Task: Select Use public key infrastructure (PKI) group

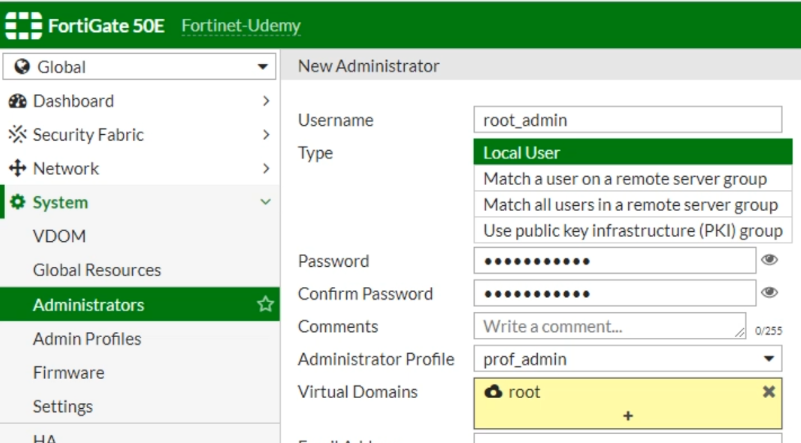Action: (x=632, y=230)
